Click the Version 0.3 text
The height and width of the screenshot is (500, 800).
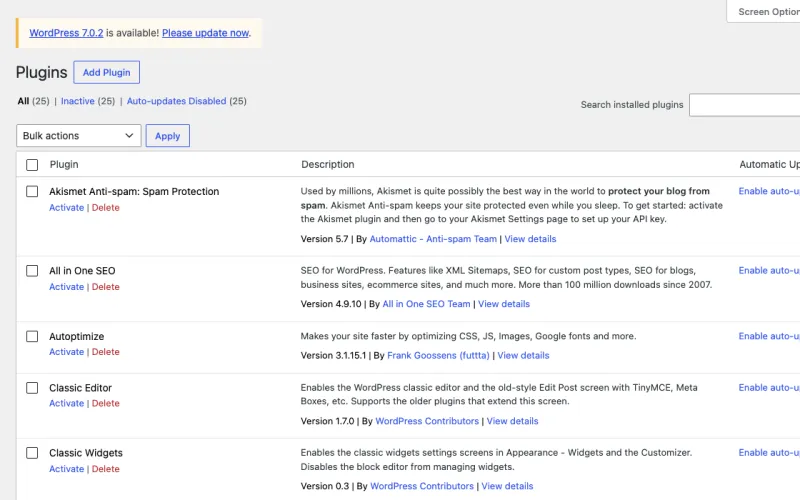point(324,486)
